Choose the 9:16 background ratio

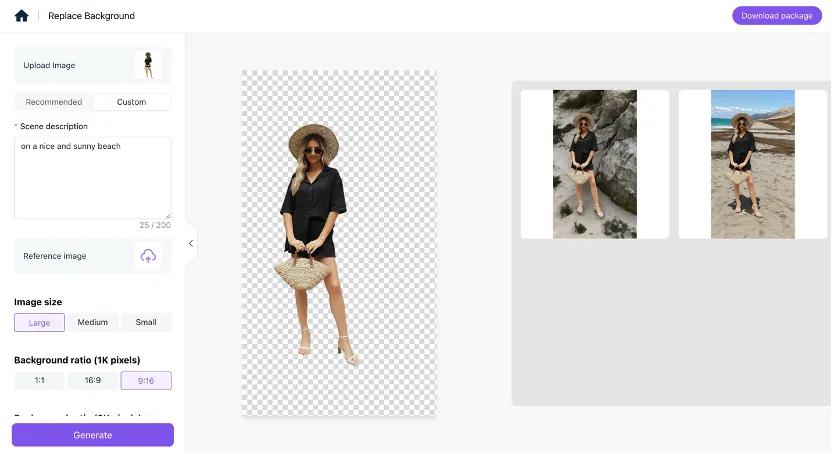click(146, 380)
